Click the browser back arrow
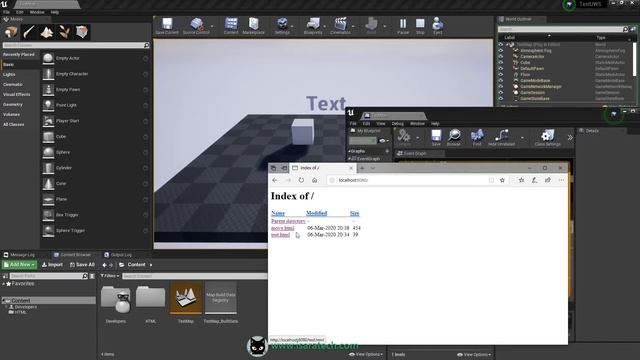Image resolution: width=640 pixels, height=360 pixels. tap(275, 180)
